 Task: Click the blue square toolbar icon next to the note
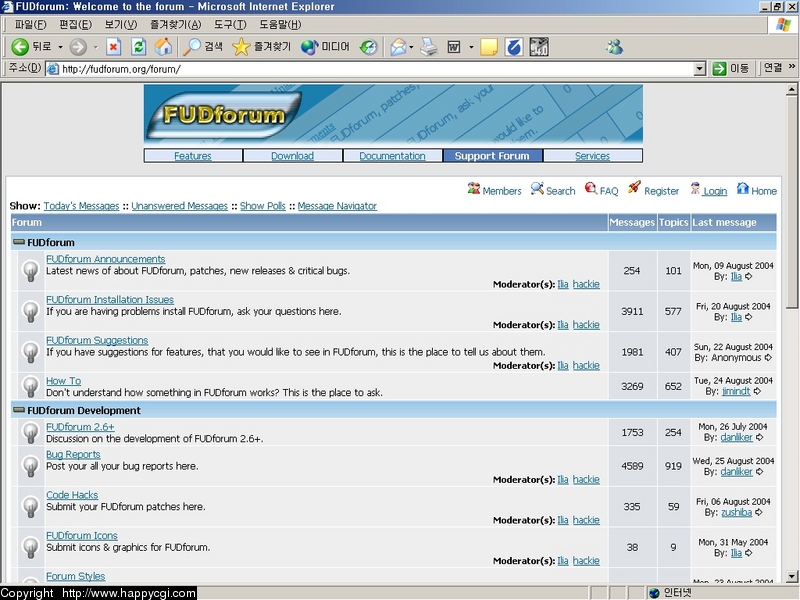click(x=514, y=47)
